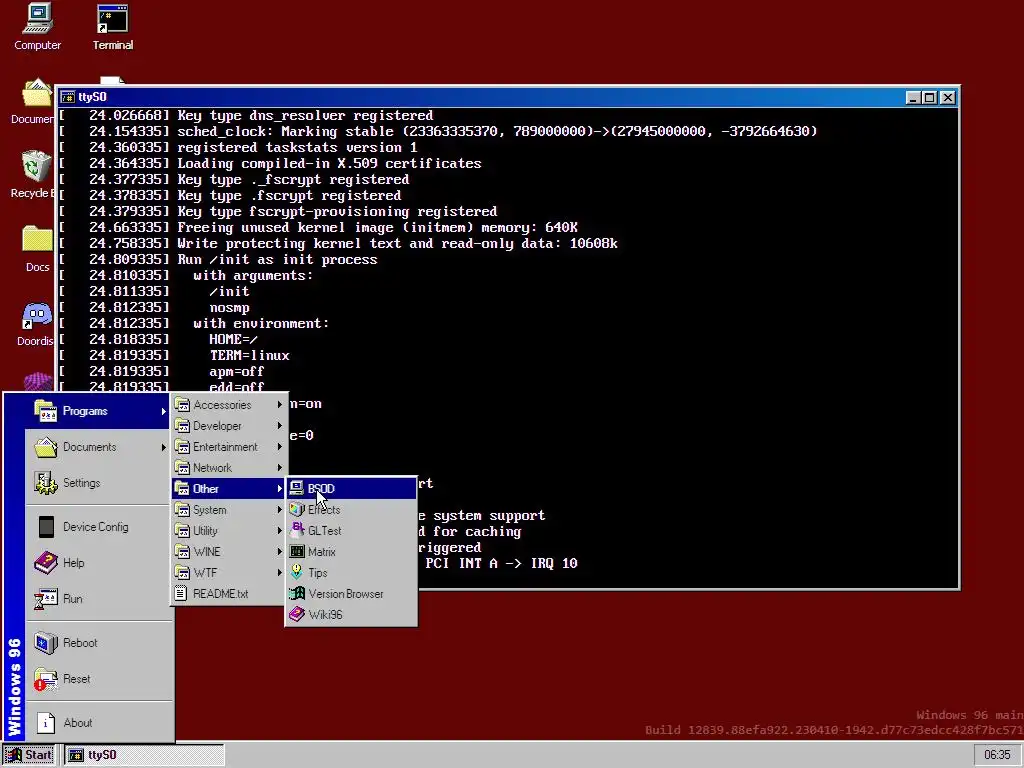Click the ttyS0 window title bar icon
The height and width of the screenshot is (768, 1024).
coord(68,97)
